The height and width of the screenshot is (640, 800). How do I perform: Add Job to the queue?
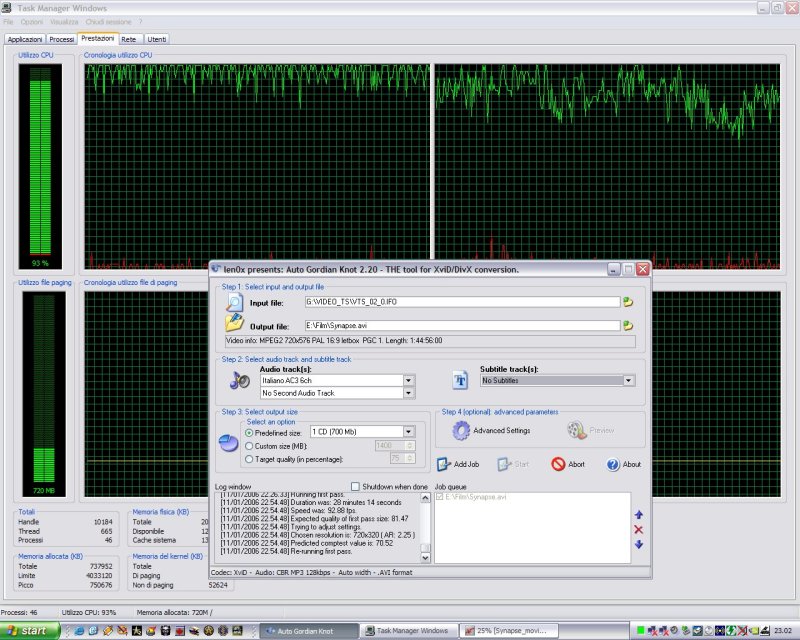(458, 464)
